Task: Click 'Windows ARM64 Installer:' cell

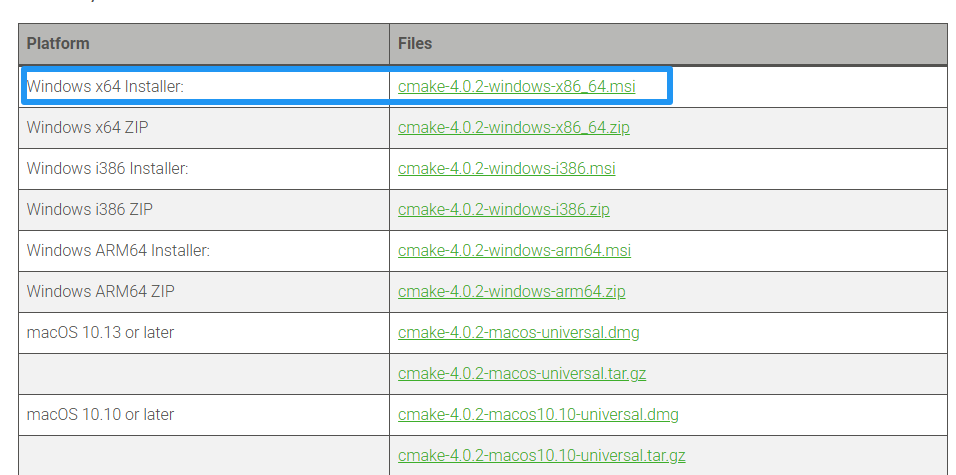Action: tap(204, 251)
